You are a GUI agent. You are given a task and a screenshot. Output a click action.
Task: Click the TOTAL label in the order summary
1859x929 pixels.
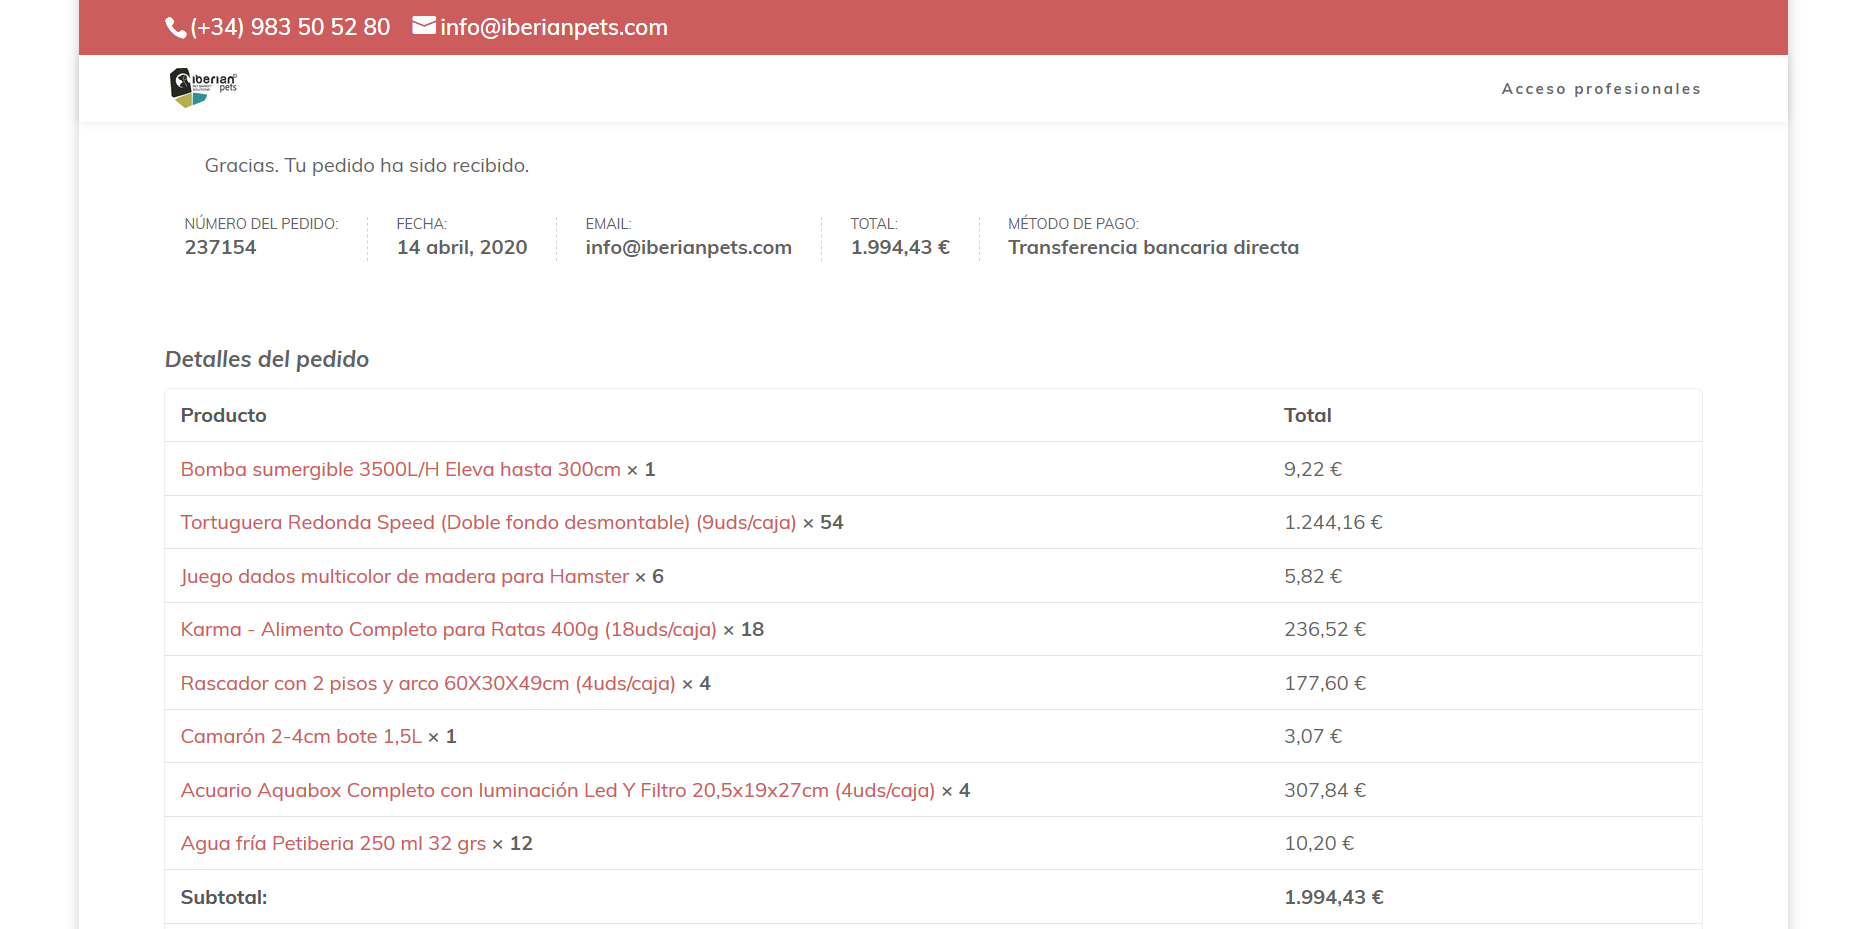(x=874, y=224)
